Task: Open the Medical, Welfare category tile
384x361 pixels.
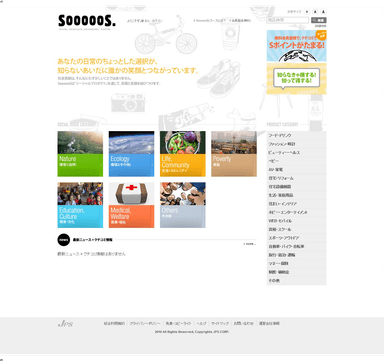Action: tap(131, 205)
